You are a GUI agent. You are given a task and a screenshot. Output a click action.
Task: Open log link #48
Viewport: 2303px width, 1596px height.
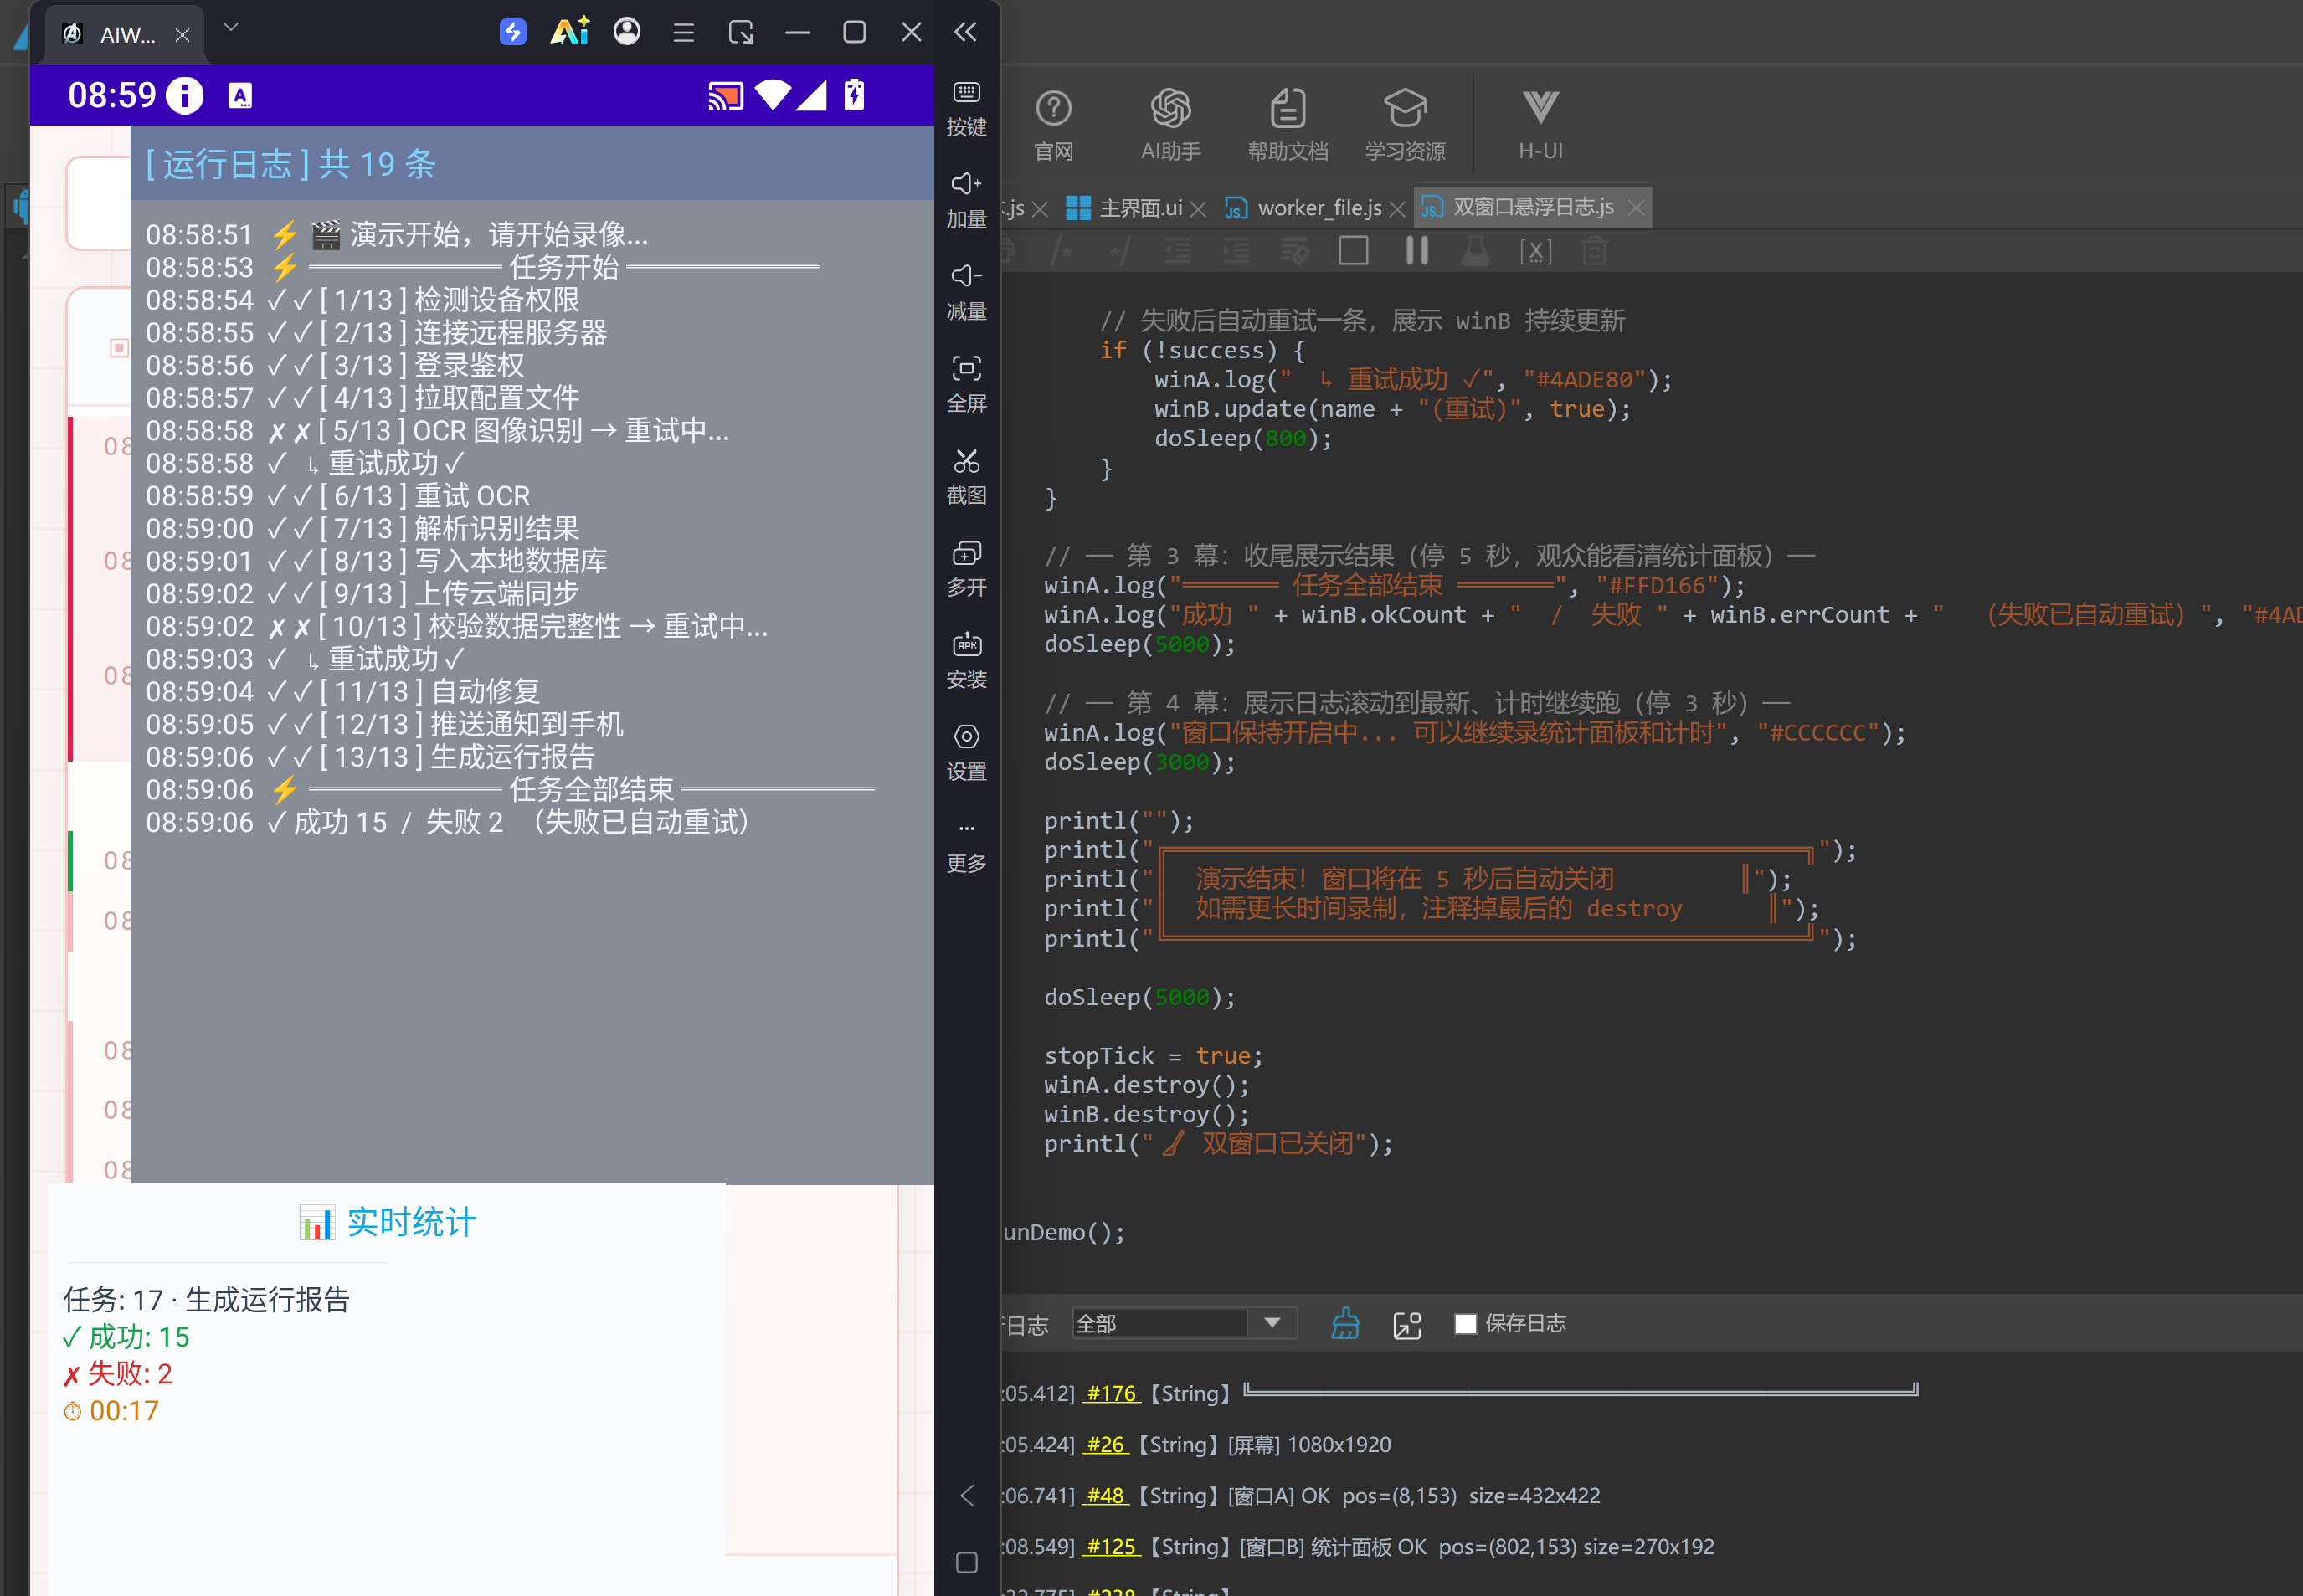point(1105,1495)
